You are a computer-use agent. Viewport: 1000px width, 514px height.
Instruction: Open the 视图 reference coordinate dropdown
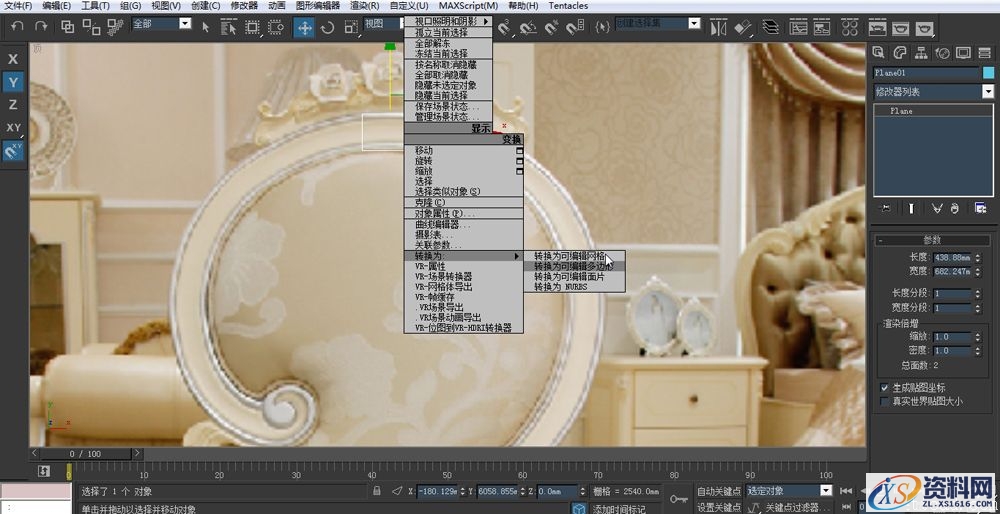pyautogui.click(x=384, y=23)
